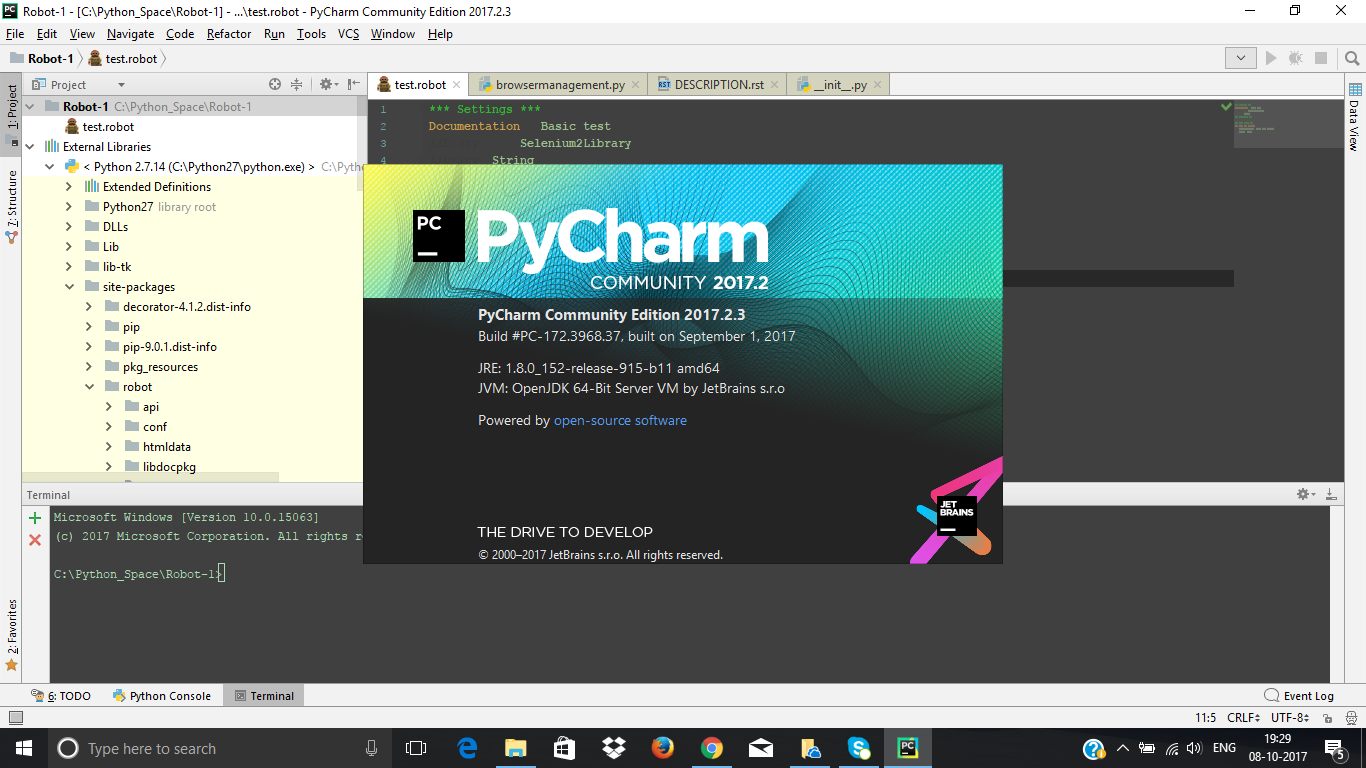
Task: Expand the Extended Definitions node
Action: coord(69,186)
